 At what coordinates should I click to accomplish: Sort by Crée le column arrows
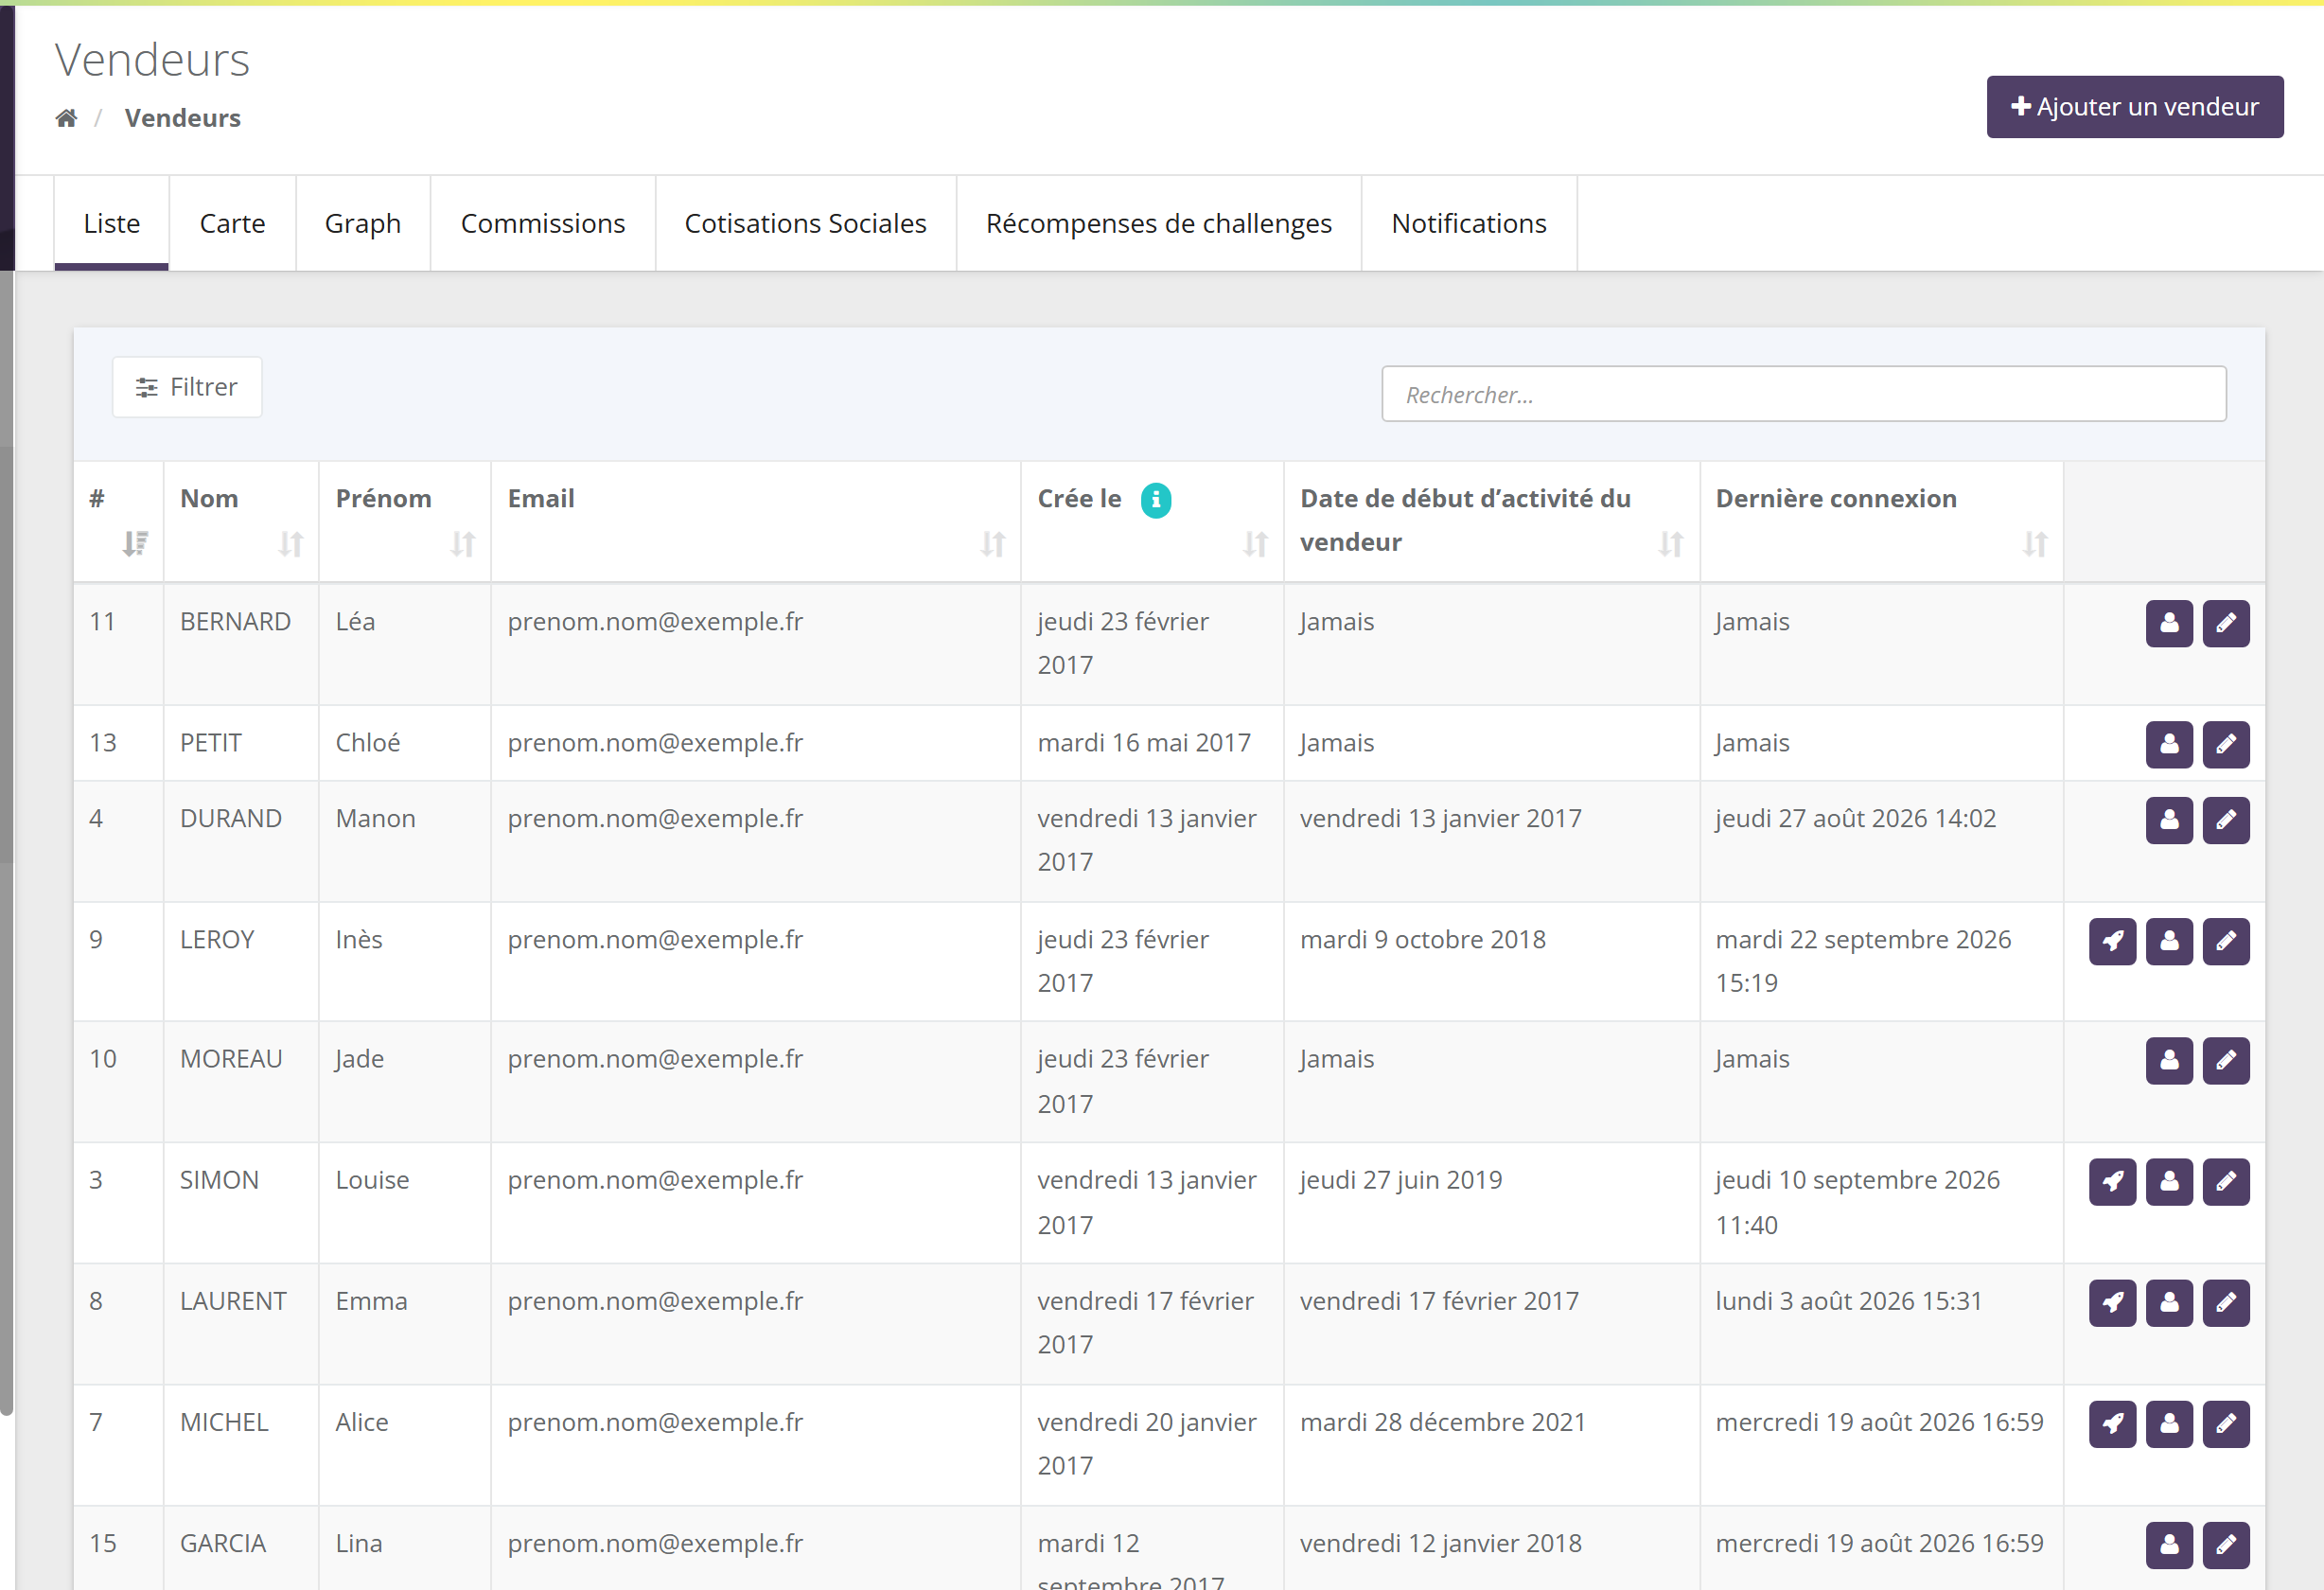pyautogui.click(x=1256, y=543)
